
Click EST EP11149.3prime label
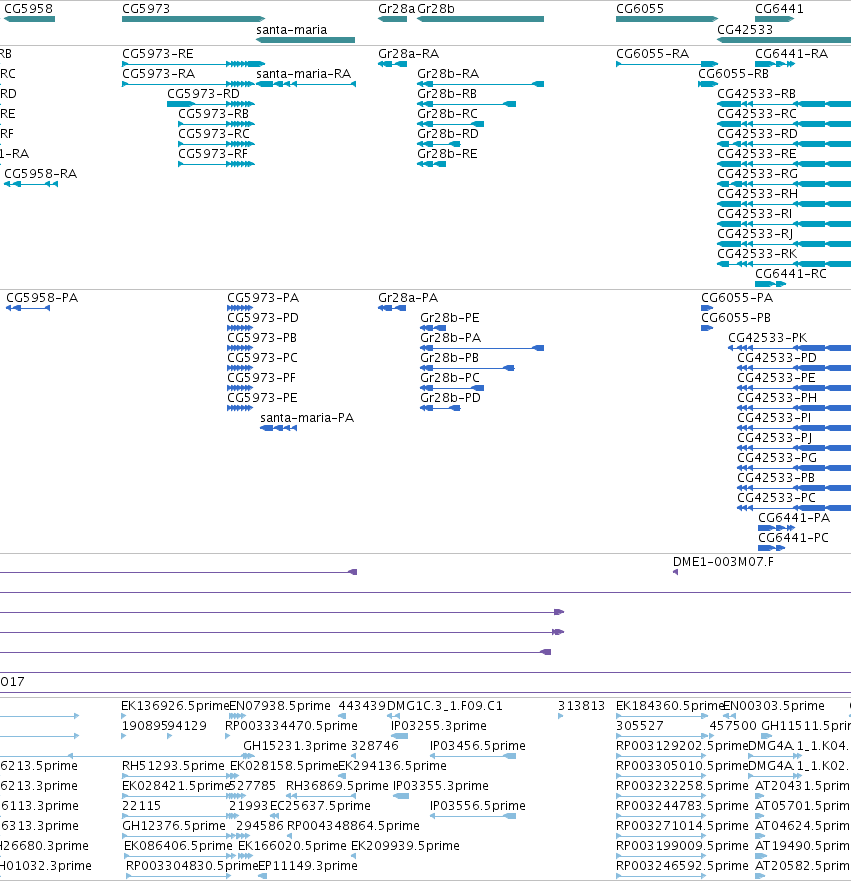click(x=308, y=866)
